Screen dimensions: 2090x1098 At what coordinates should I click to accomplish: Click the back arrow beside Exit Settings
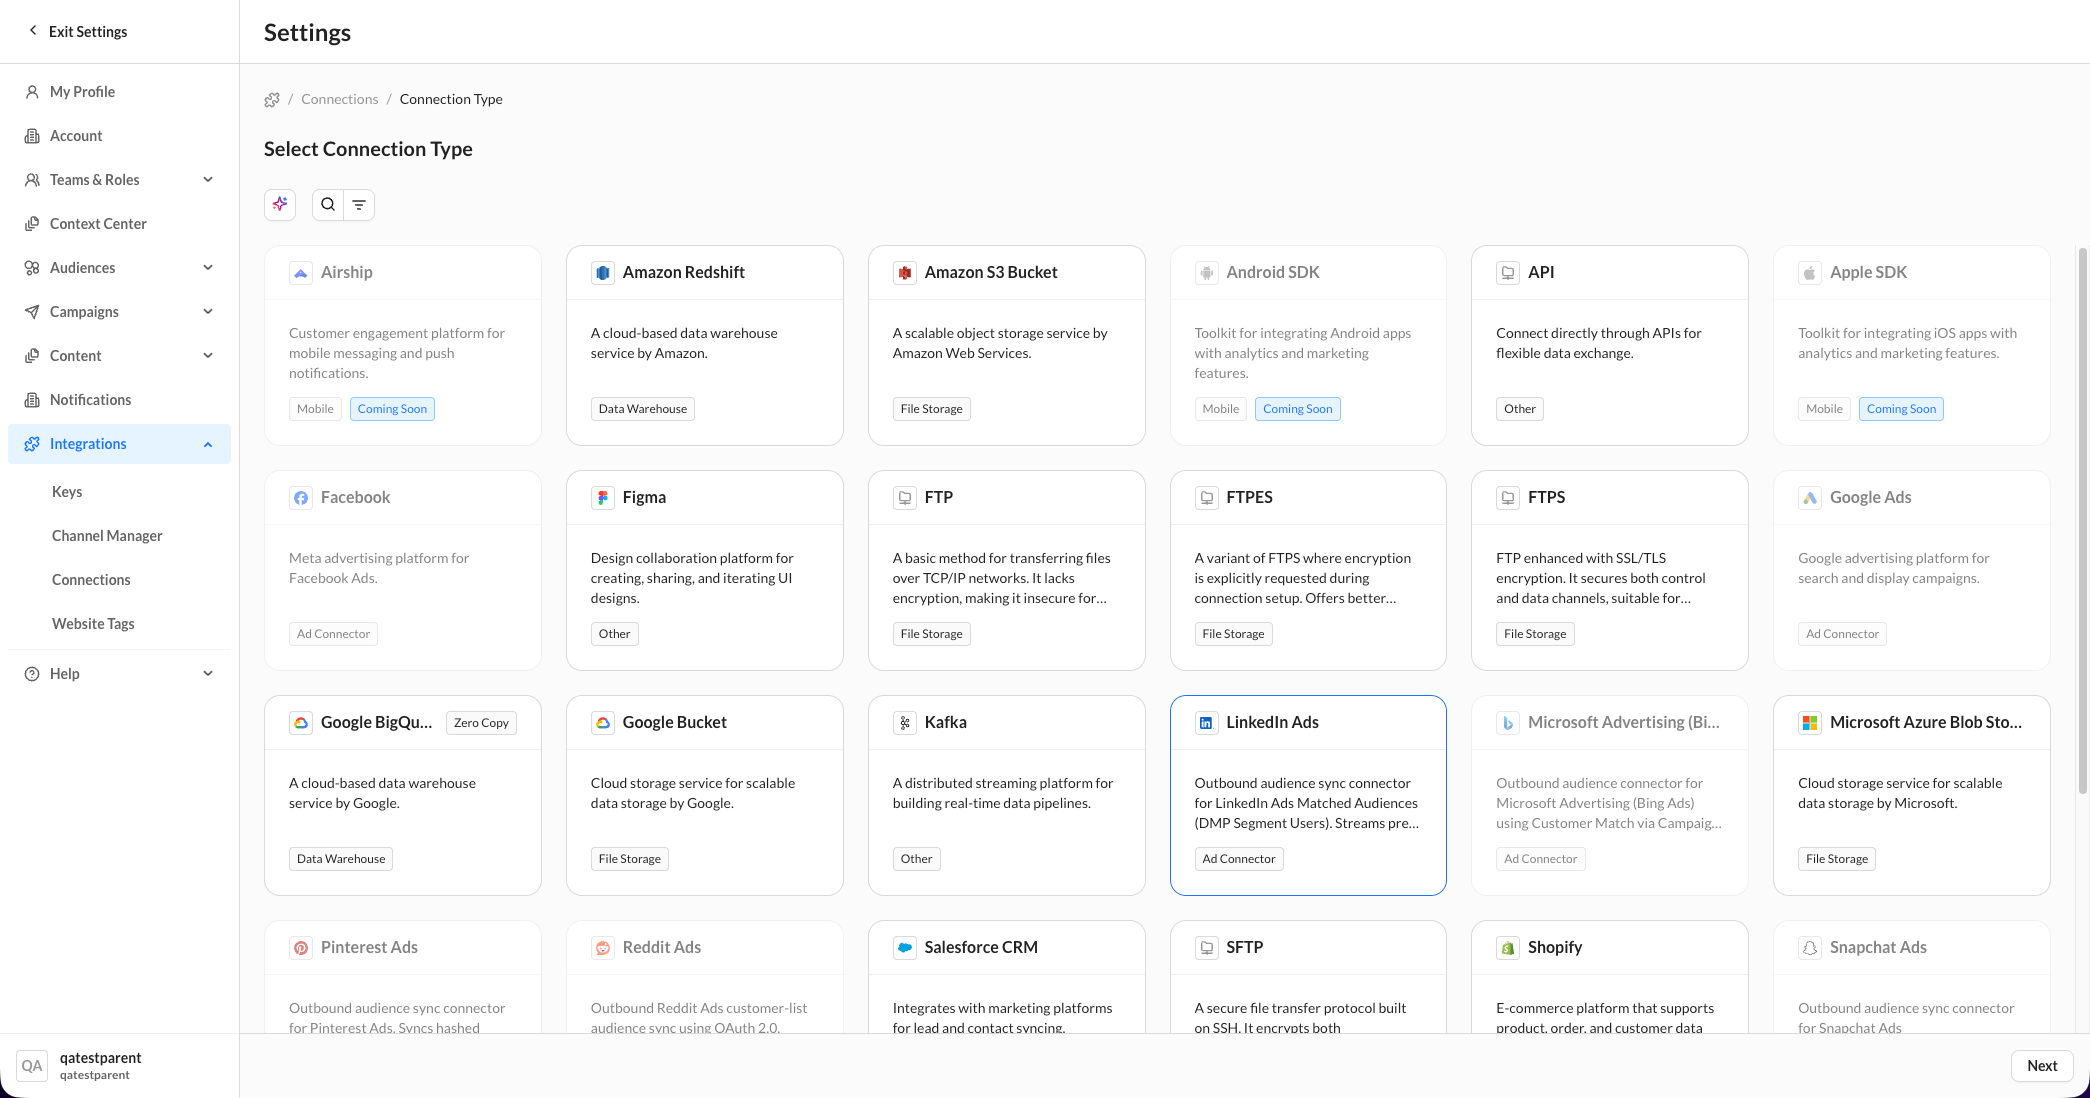point(33,31)
